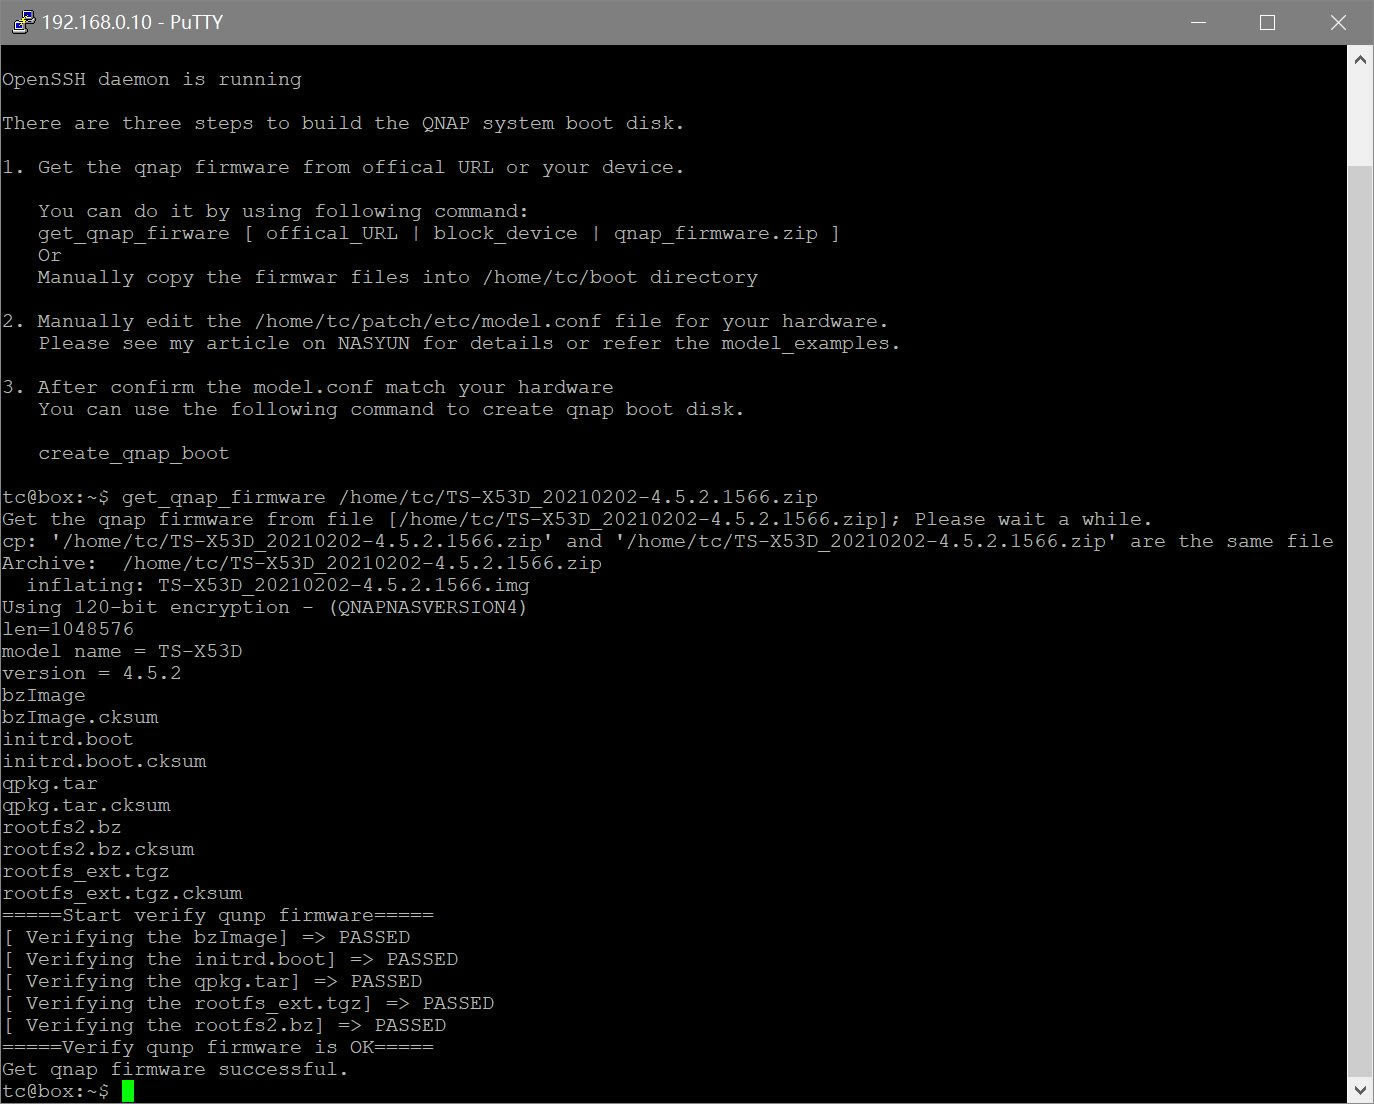Screen dimensions: 1374x1104
Task: Click 'There are three steps' intro line
Action: [343, 123]
